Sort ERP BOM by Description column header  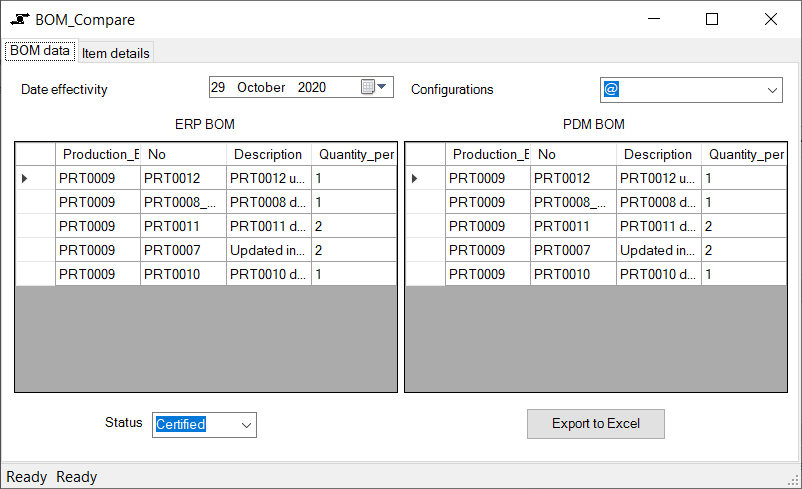pyautogui.click(x=268, y=154)
